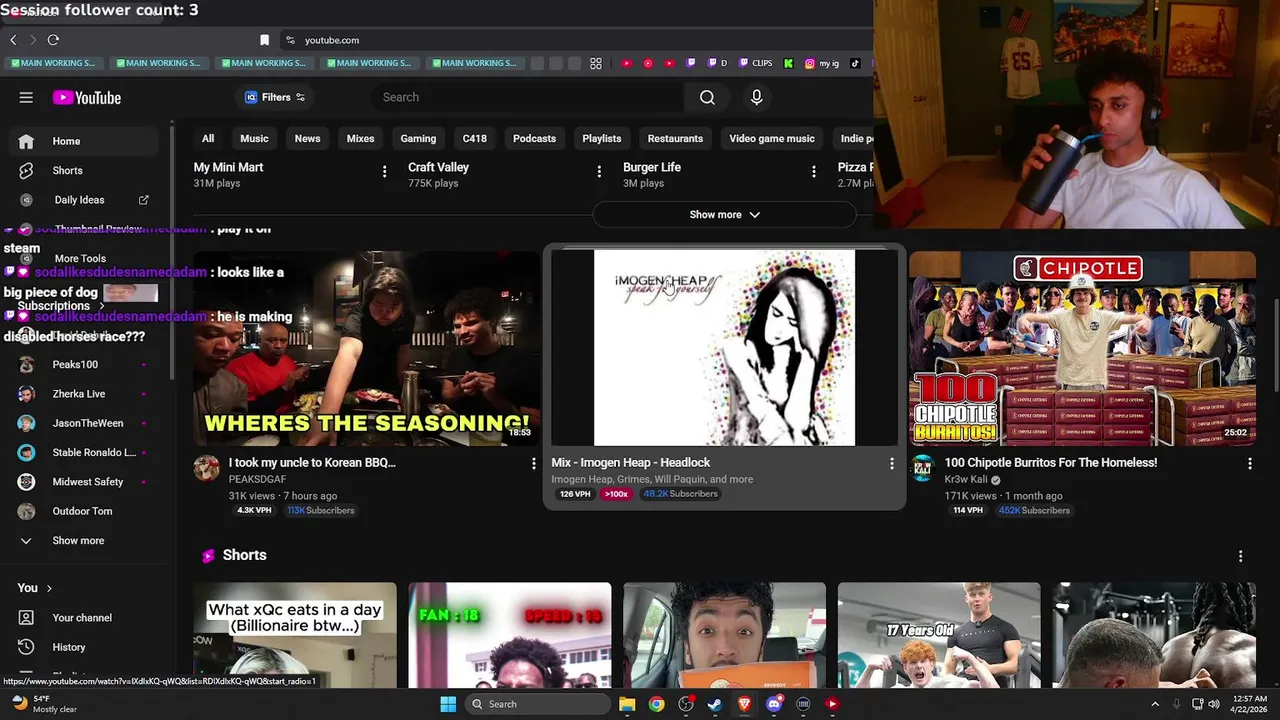Open Stable Ronaldo subscription
The image size is (1280, 720).
[84, 453]
